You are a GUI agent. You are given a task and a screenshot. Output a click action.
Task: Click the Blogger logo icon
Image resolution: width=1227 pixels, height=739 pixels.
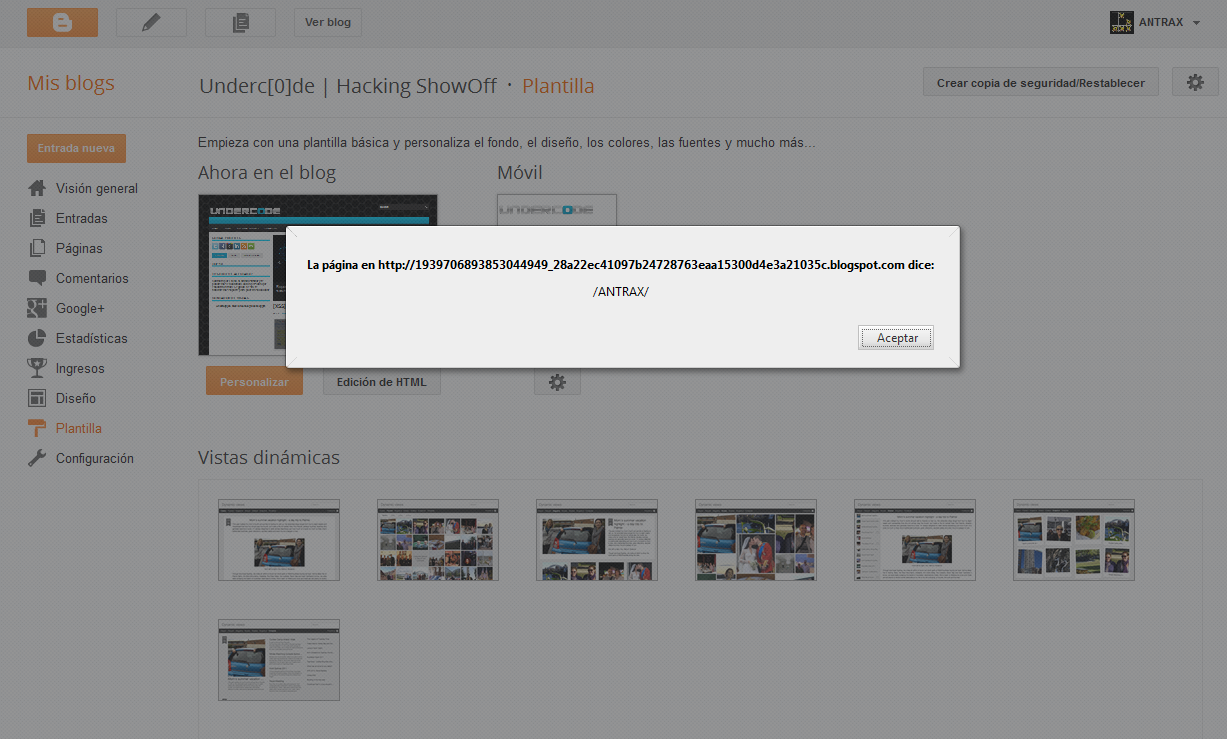[x=62, y=22]
